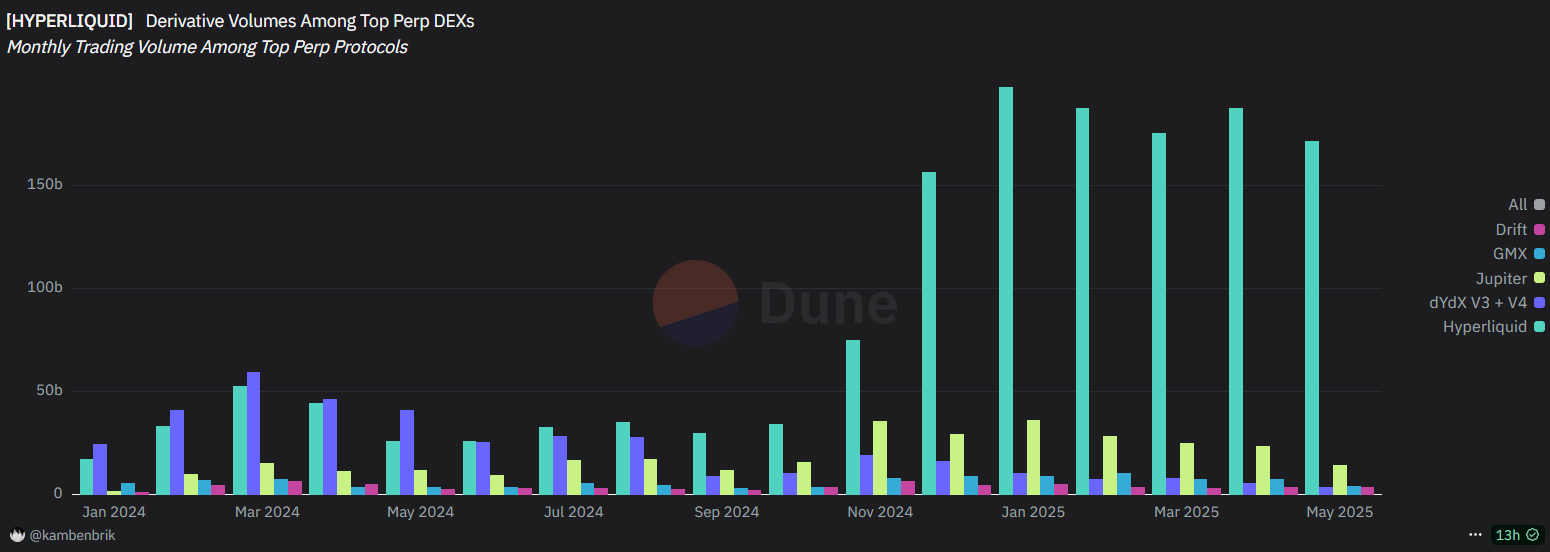The image size is (1550, 552).
Task: Select the yellow-green Jupiter bar at Nov 2024
Action: tap(880, 457)
